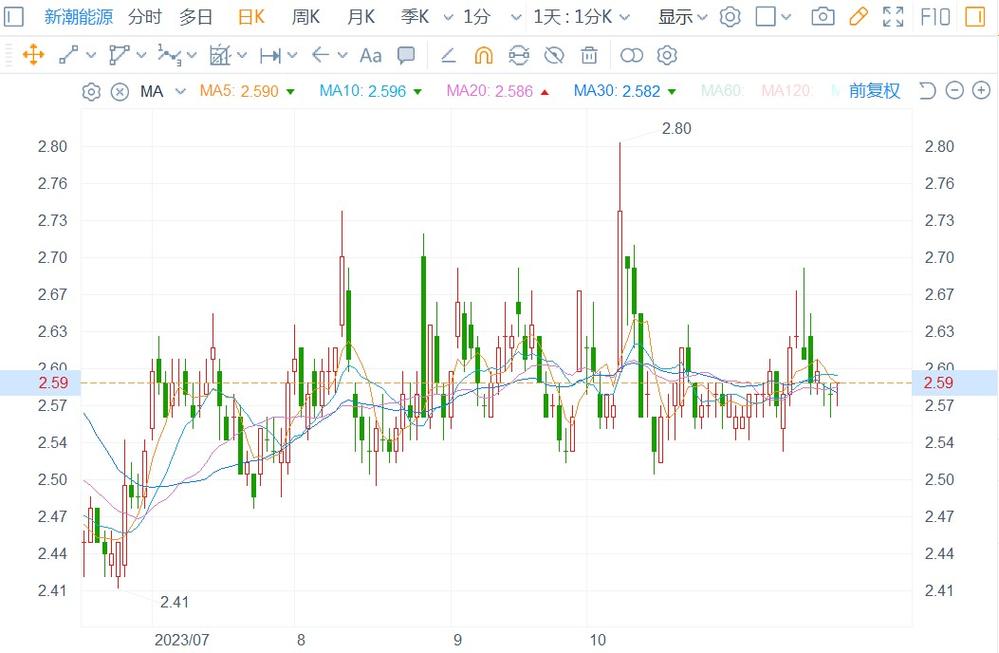
Task: Select the move/pan crosshair tool
Action: point(33,55)
